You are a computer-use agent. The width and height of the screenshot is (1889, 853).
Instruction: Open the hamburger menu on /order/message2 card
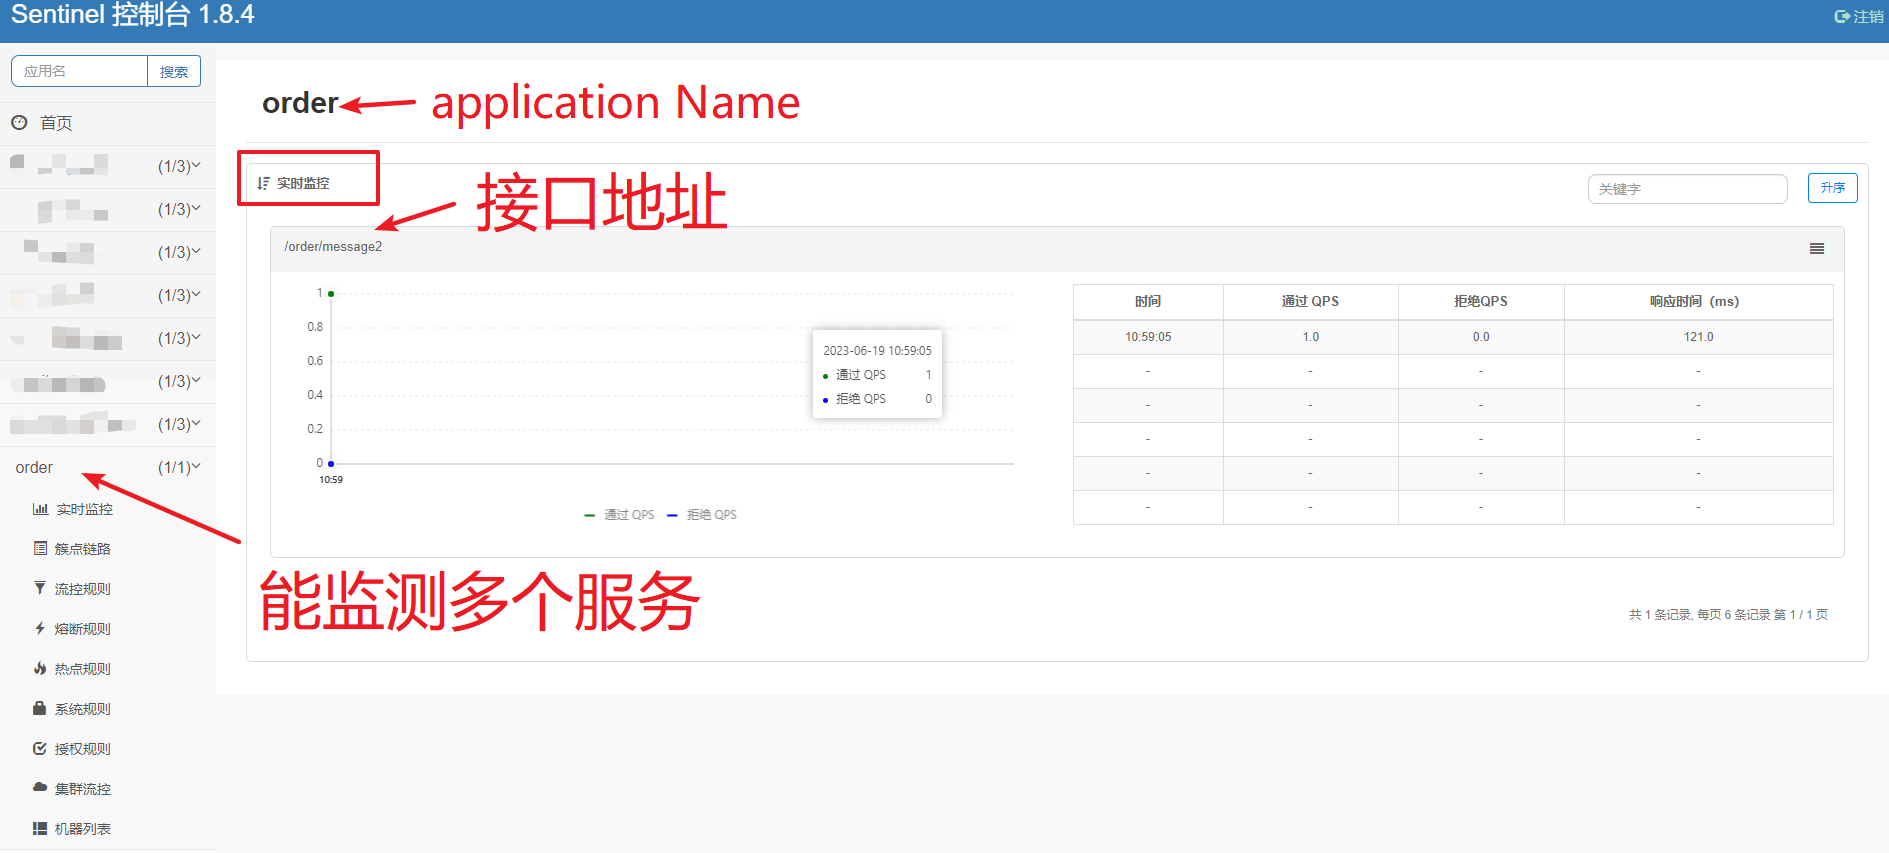[x=1817, y=249]
